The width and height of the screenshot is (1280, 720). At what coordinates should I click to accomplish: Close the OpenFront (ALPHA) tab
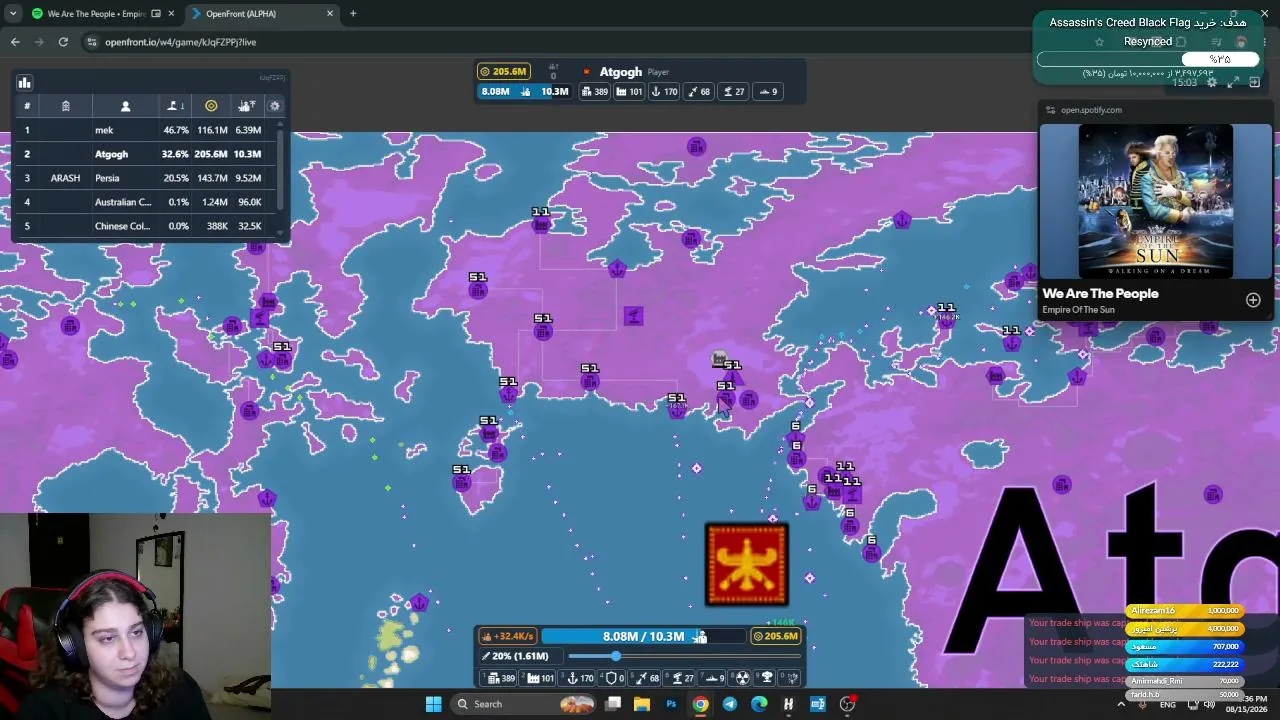pos(330,14)
